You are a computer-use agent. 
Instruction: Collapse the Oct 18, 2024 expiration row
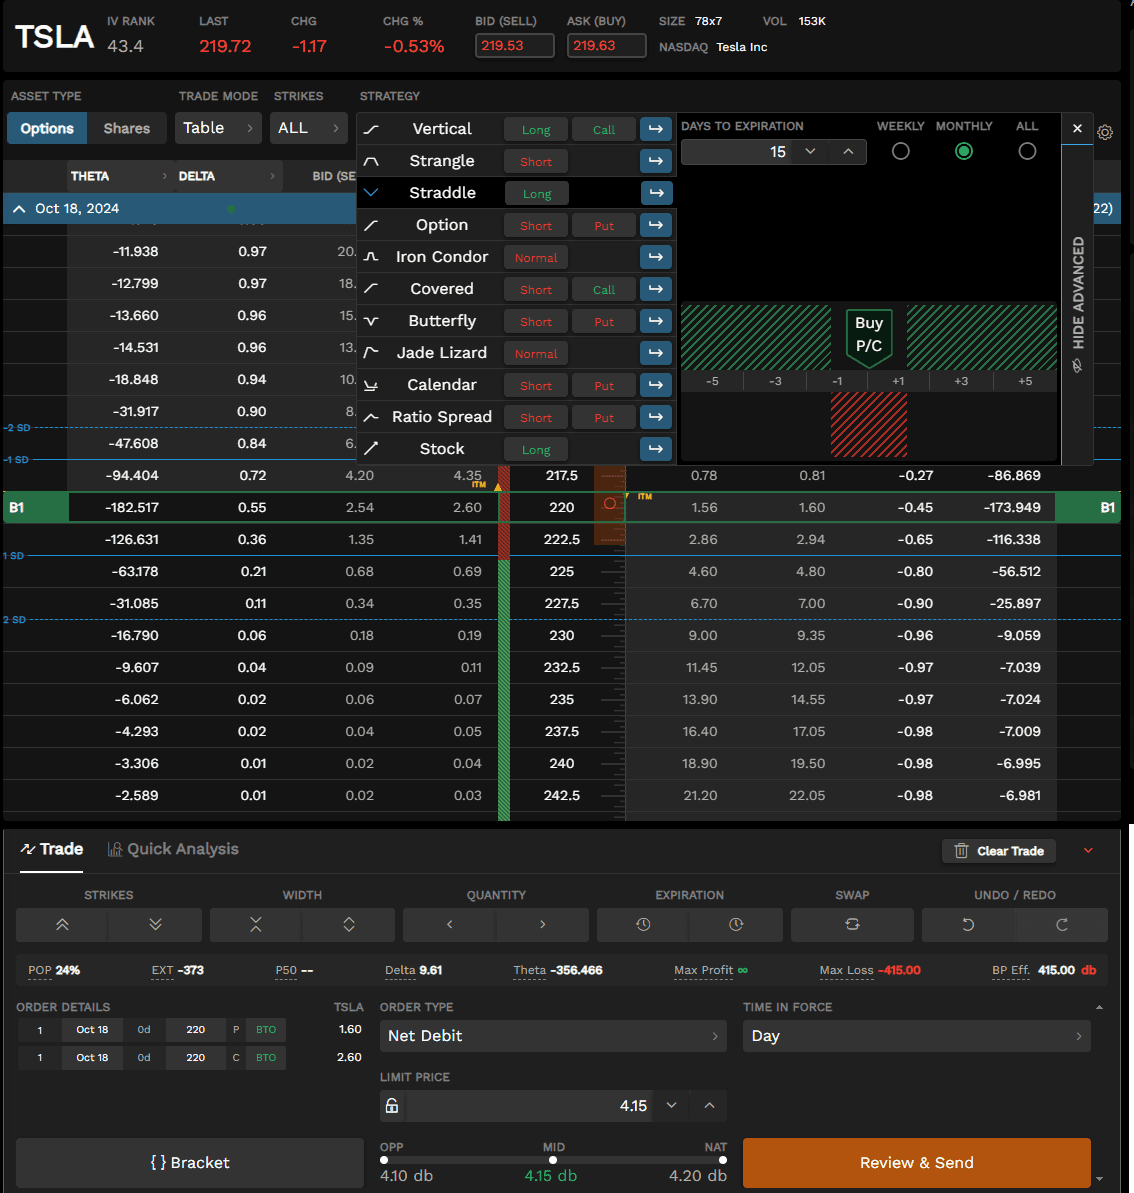point(19,209)
